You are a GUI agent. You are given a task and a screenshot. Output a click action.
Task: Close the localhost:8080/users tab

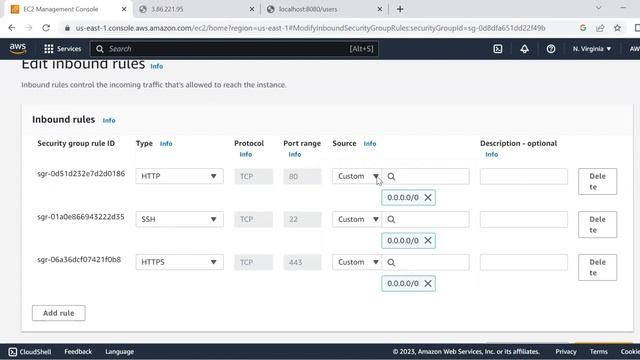tap(380, 9)
